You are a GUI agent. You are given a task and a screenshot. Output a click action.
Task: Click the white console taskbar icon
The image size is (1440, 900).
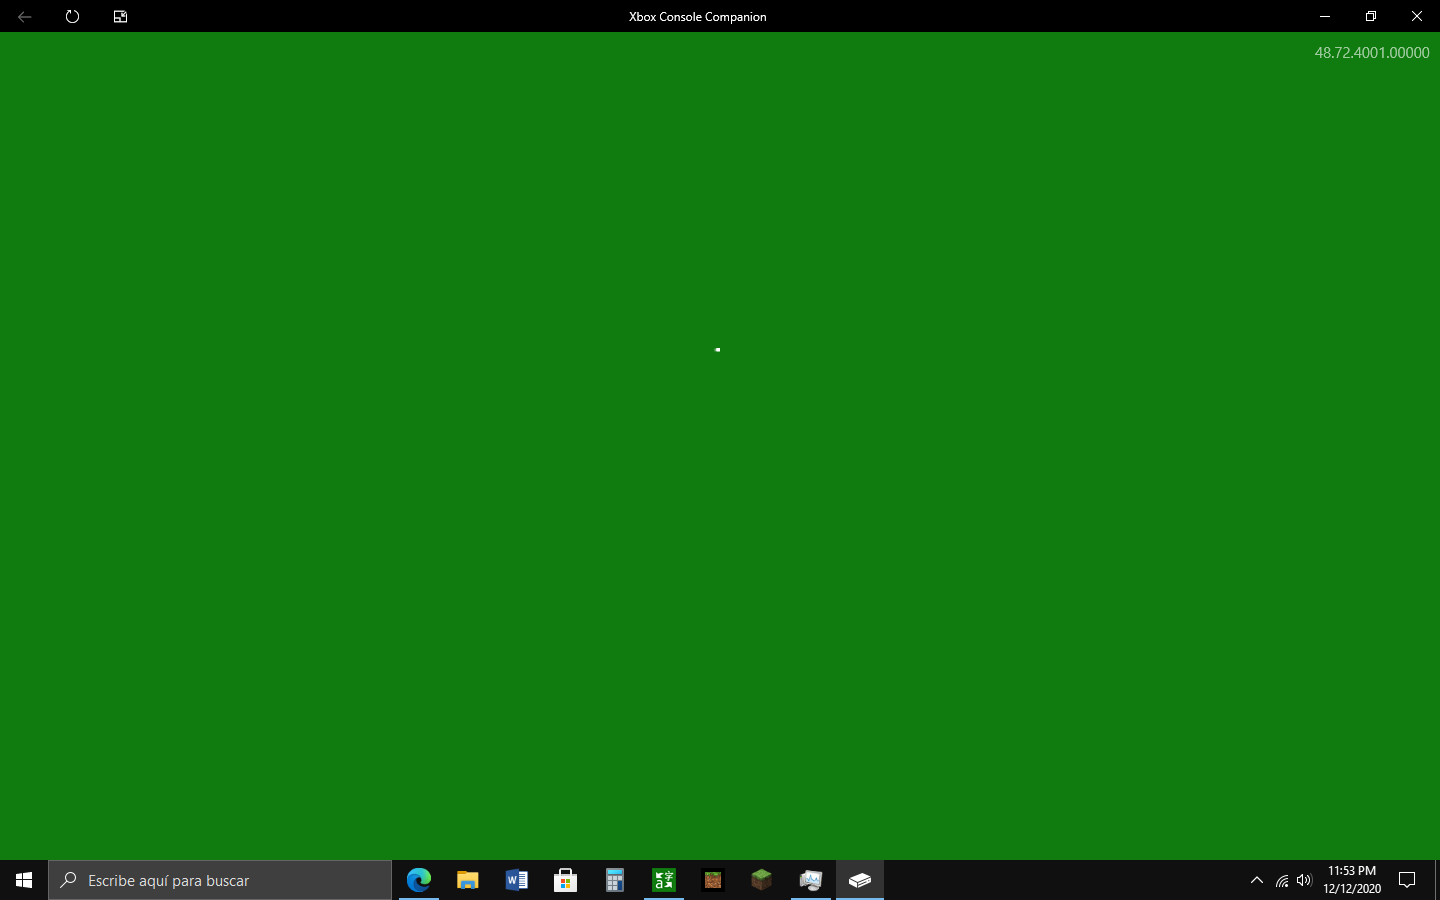point(860,880)
